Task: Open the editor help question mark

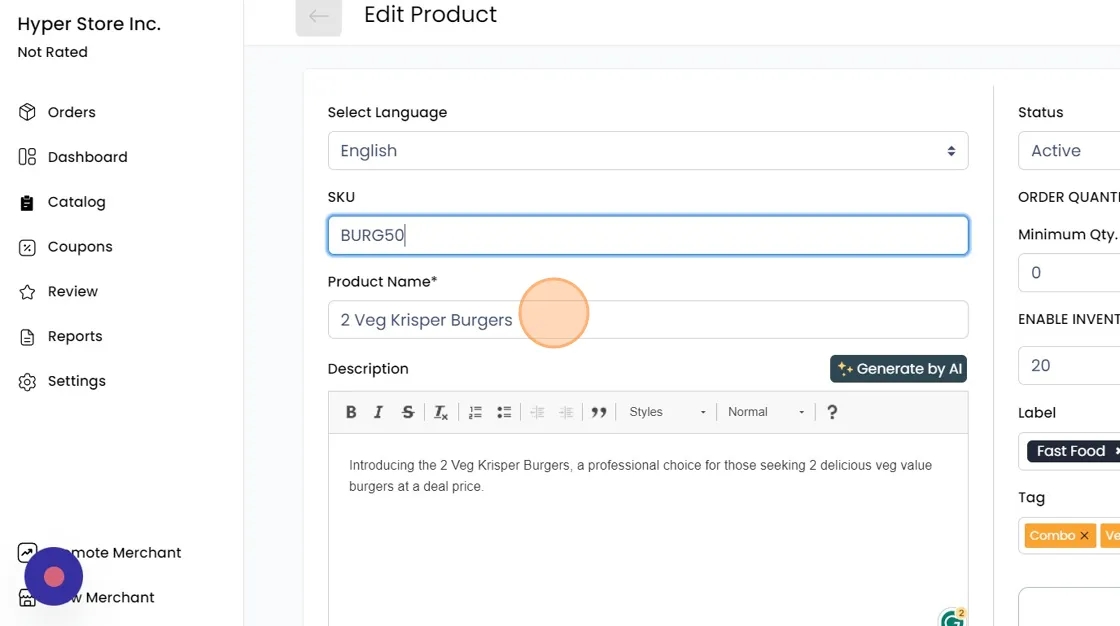Action: pyautogui.click(x=832, y=412)
